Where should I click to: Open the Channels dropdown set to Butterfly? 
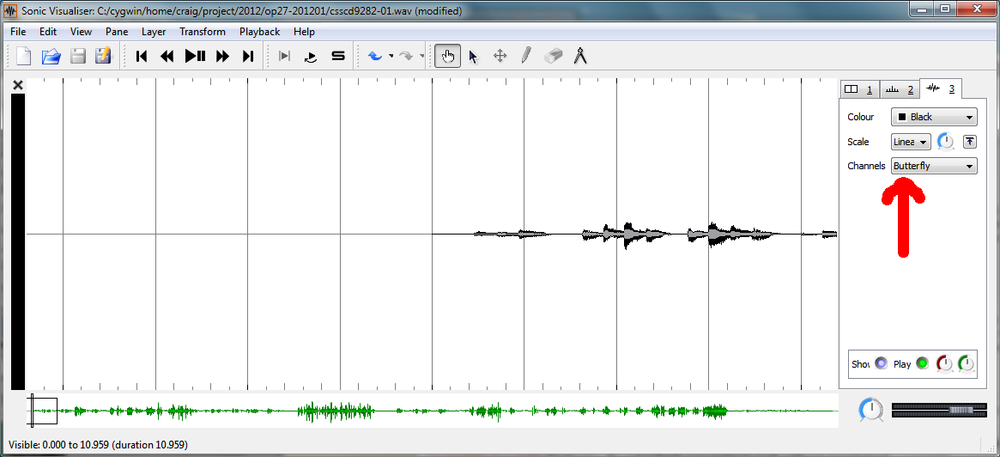click(934, 166)
